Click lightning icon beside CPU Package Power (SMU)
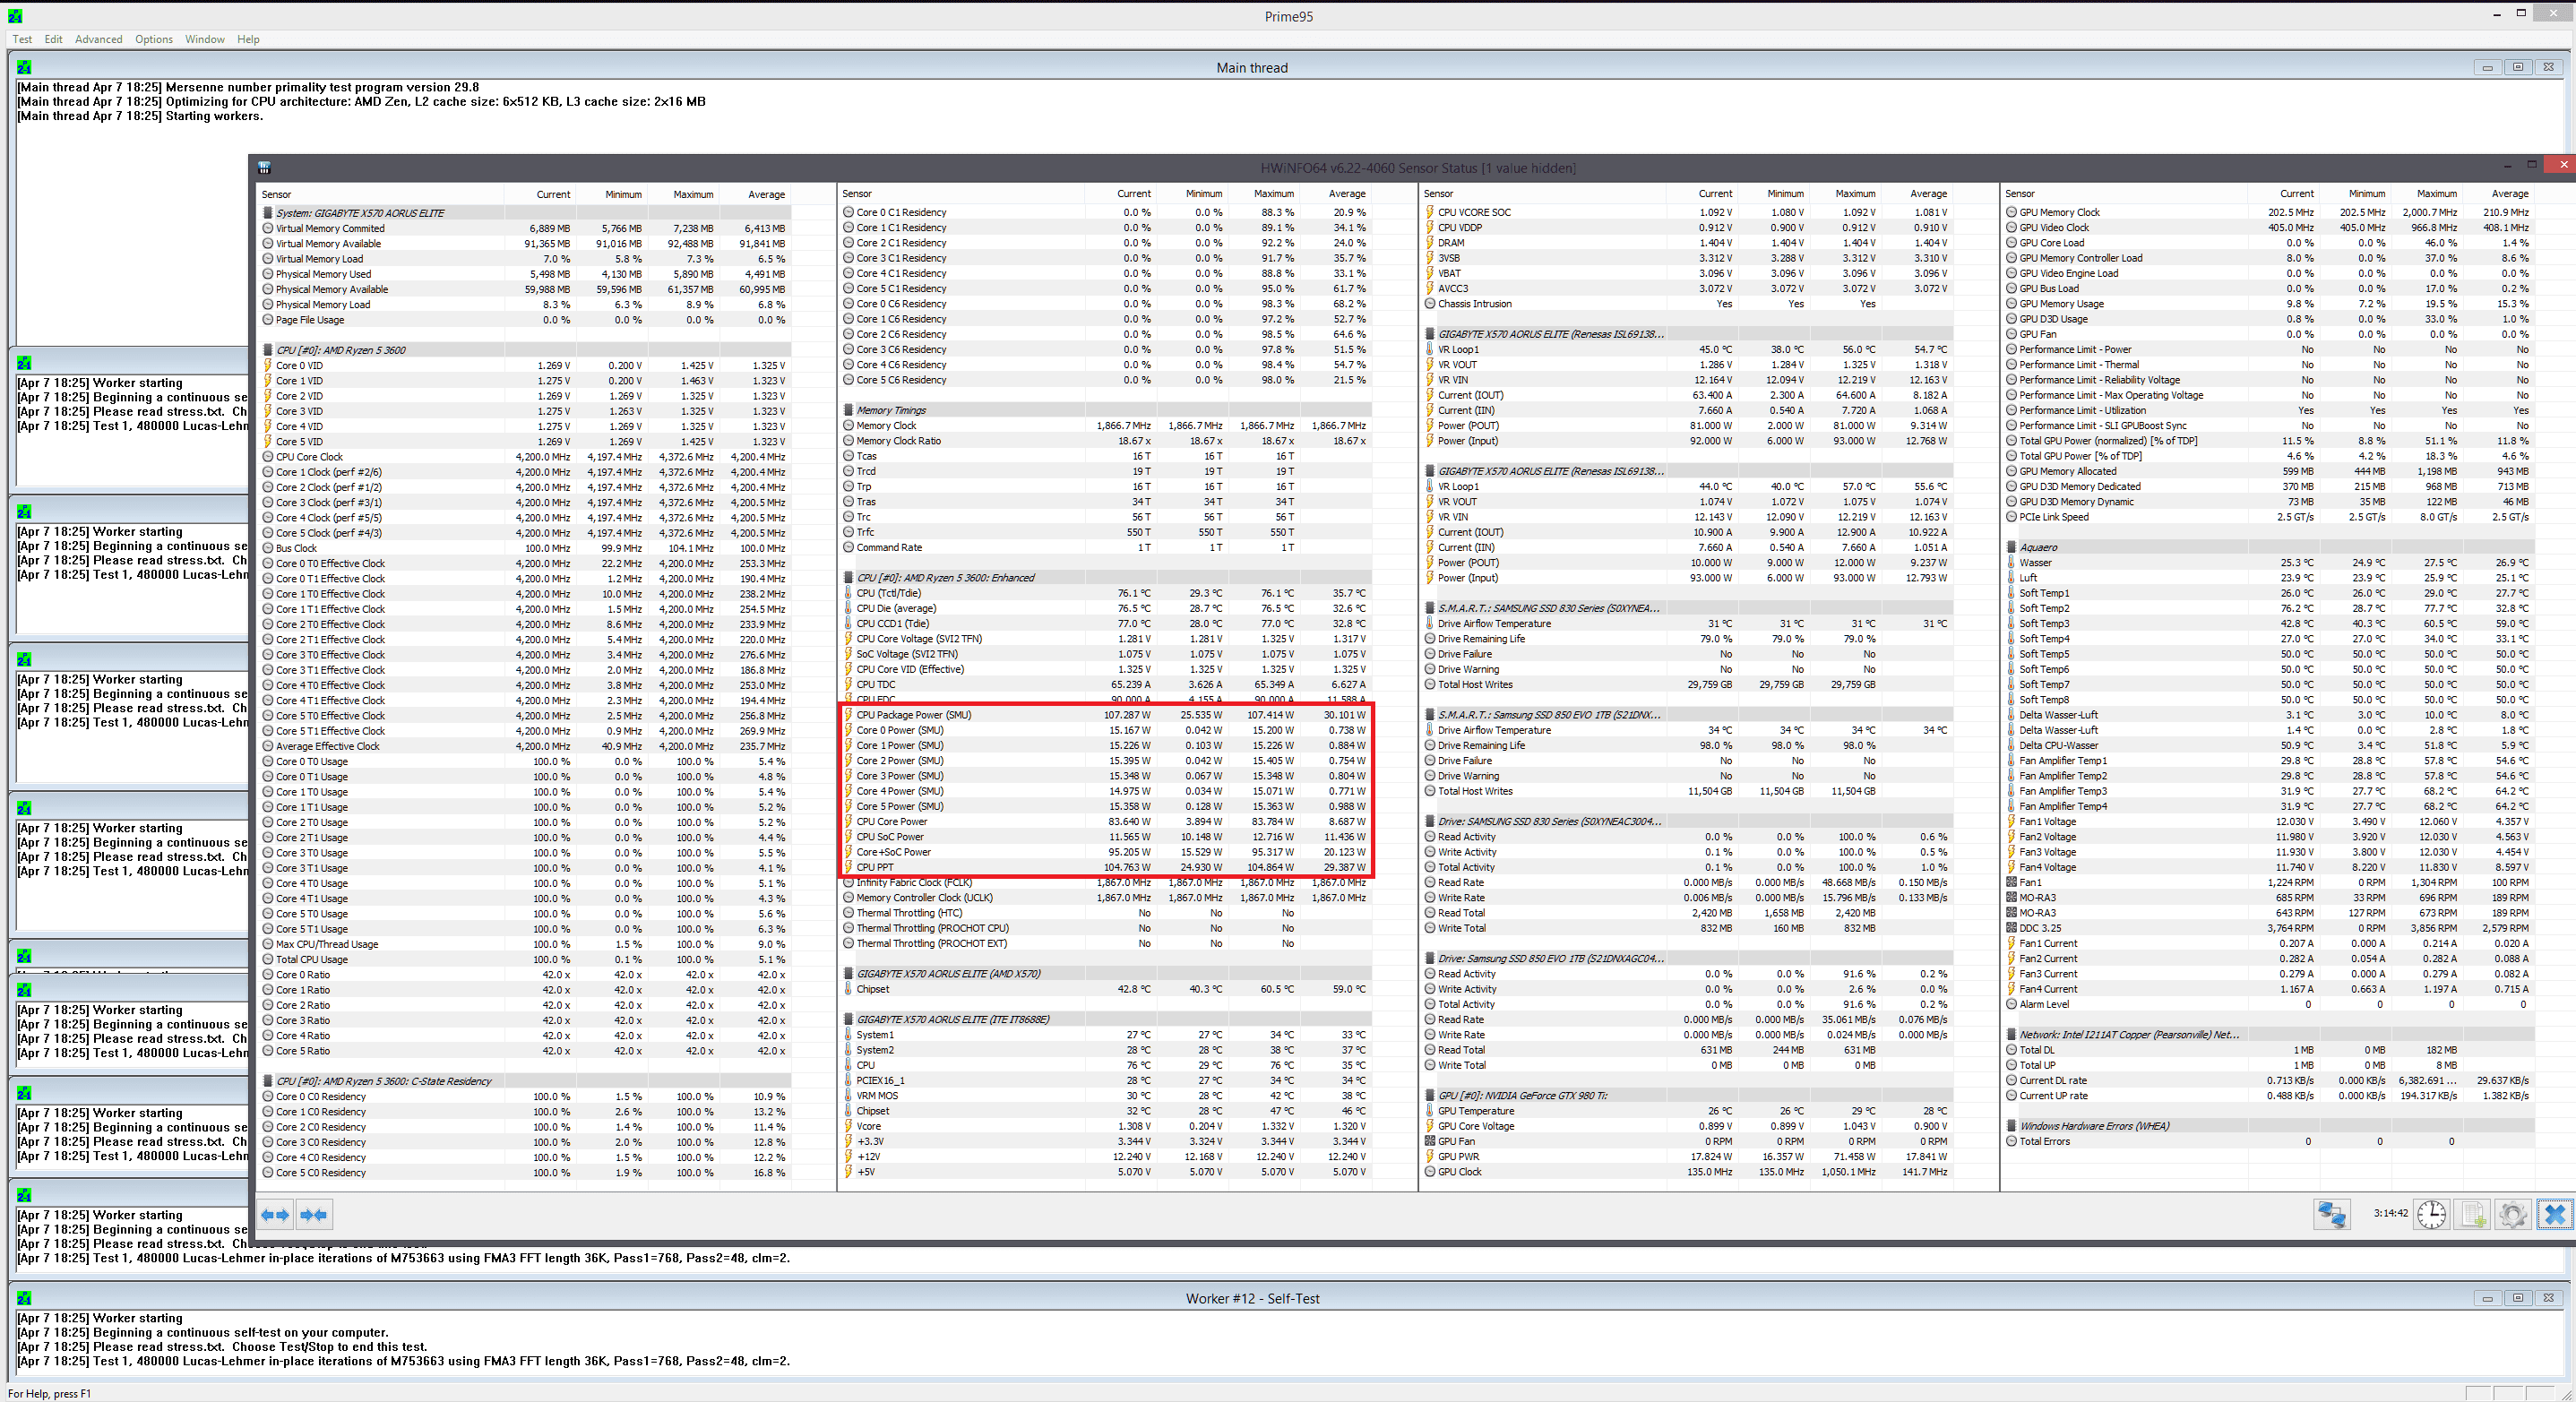 coord(848,715)
